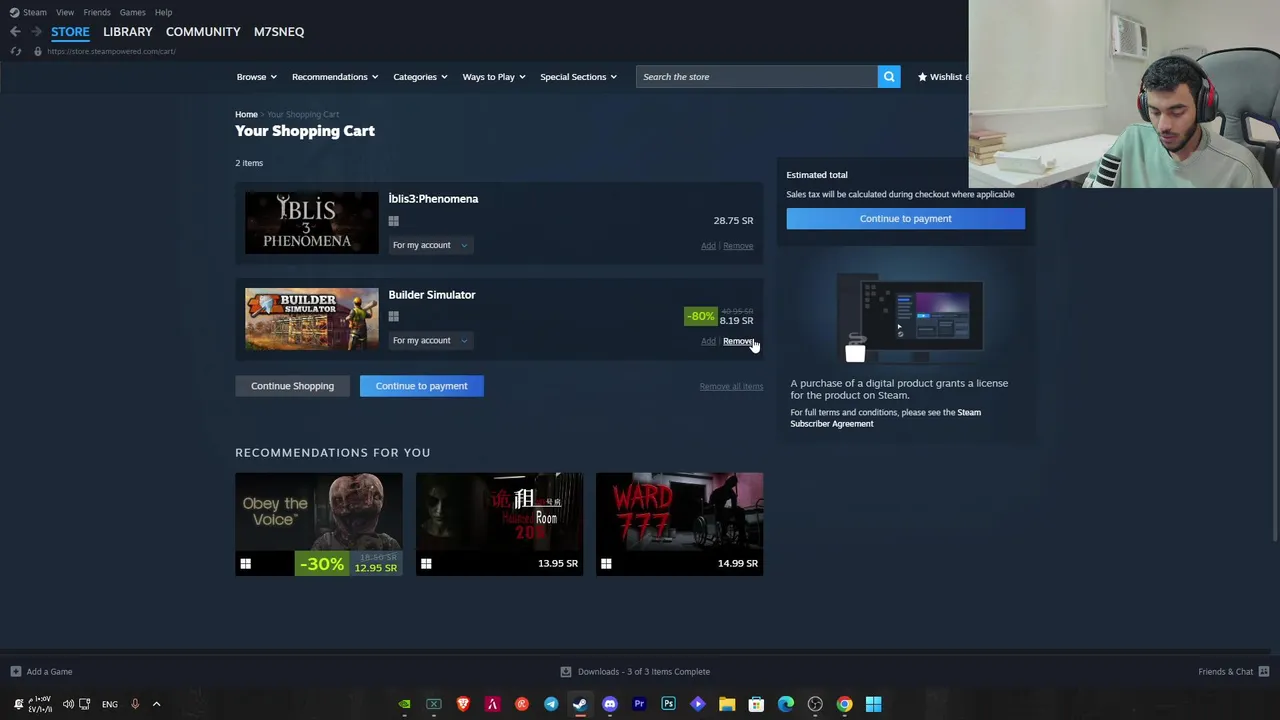Open Photoshop from the taskbar
Screen dimensions: 1280x720
[x=668, y=704]
